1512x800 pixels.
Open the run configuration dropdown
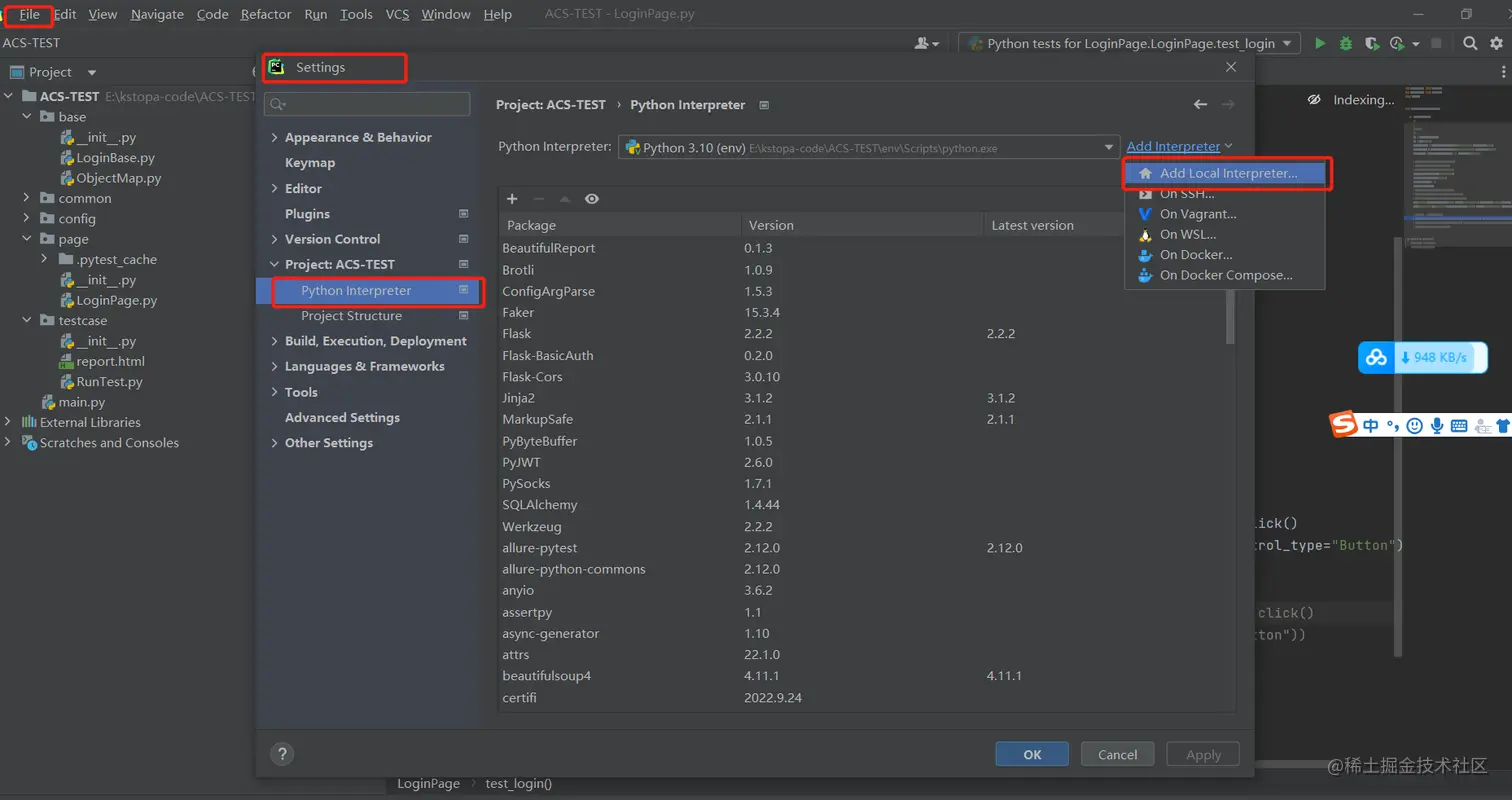coord(1130,43)
